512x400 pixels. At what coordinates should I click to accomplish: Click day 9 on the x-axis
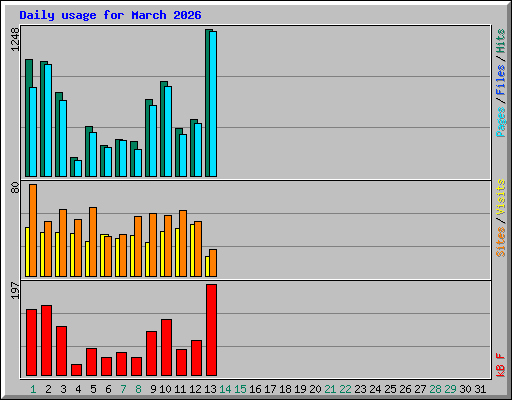click(153, 389)
